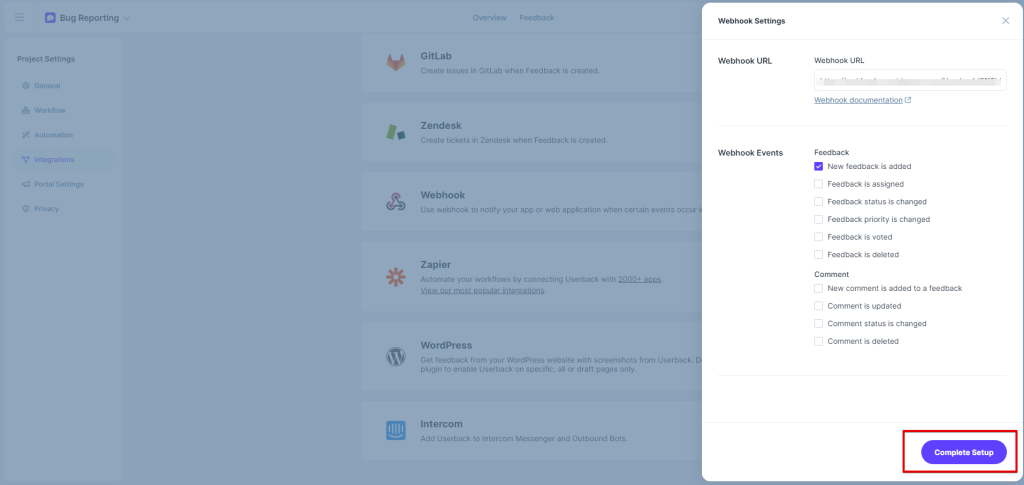Click the GitLab fox icon
Image resolution: width=1024 pixels, height=485 pixels.
click(396, 62)
